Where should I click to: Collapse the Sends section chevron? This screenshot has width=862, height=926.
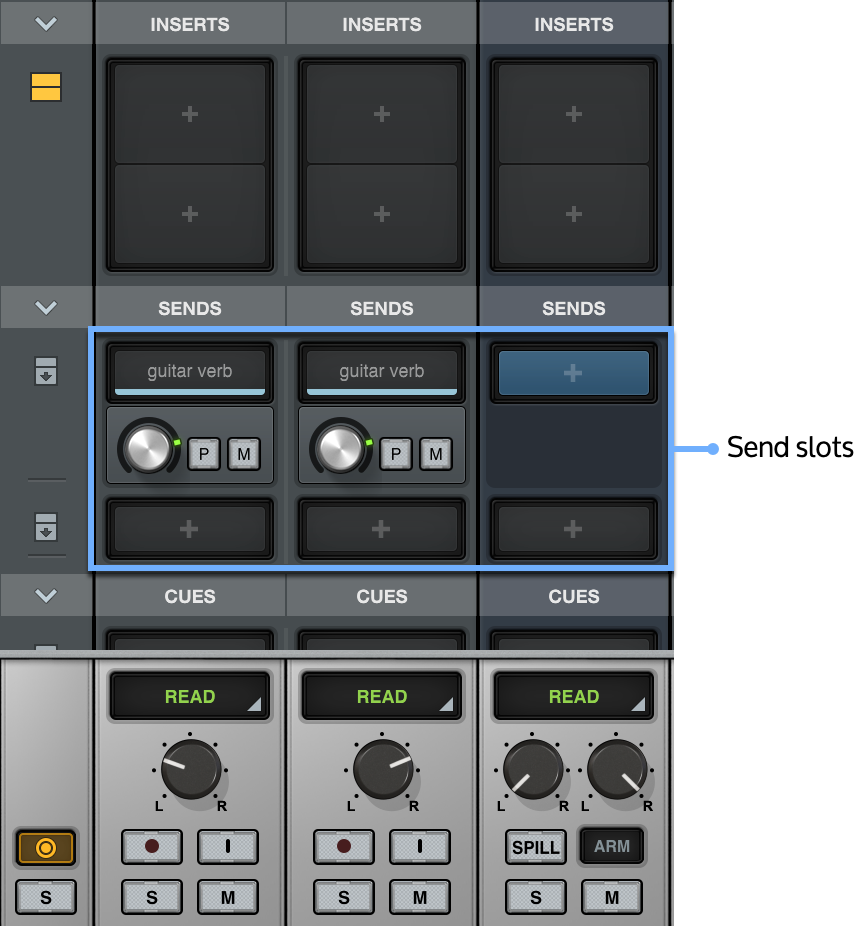click(x=46, y=308)
